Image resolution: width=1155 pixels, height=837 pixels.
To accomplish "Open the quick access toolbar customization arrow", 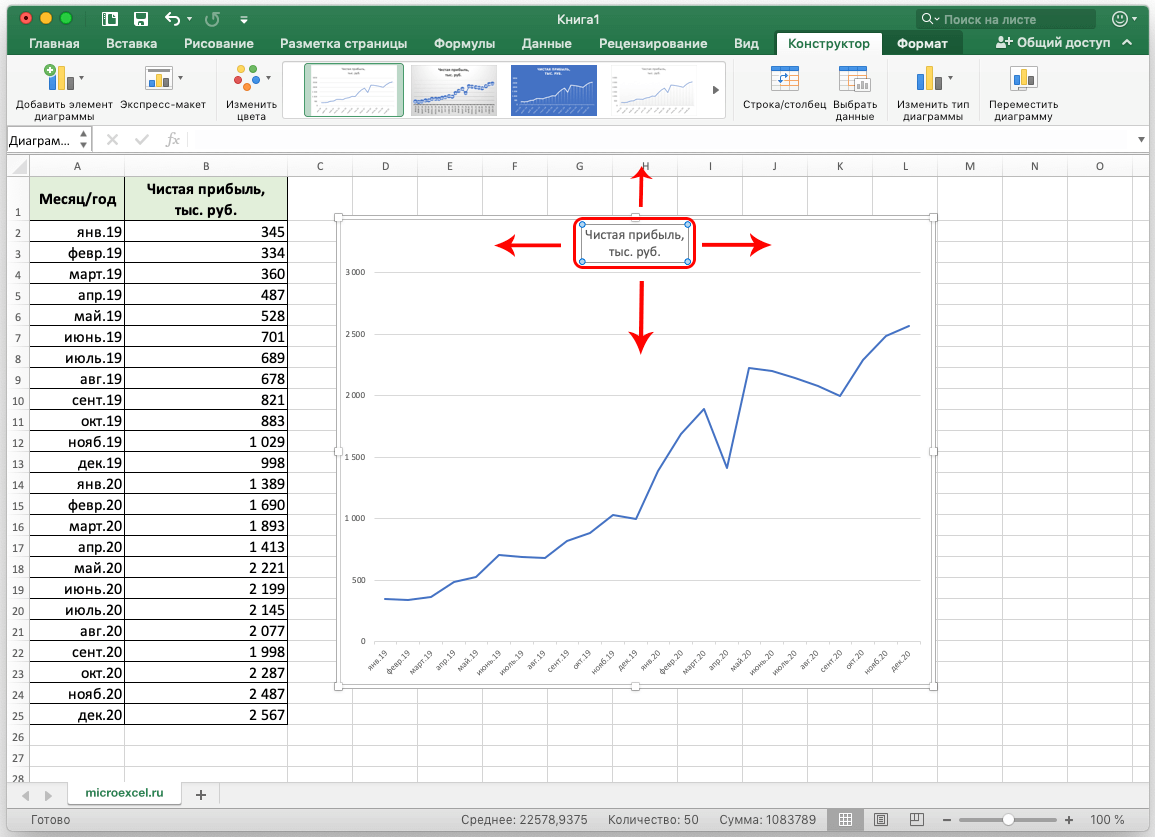I will [244, 20].
